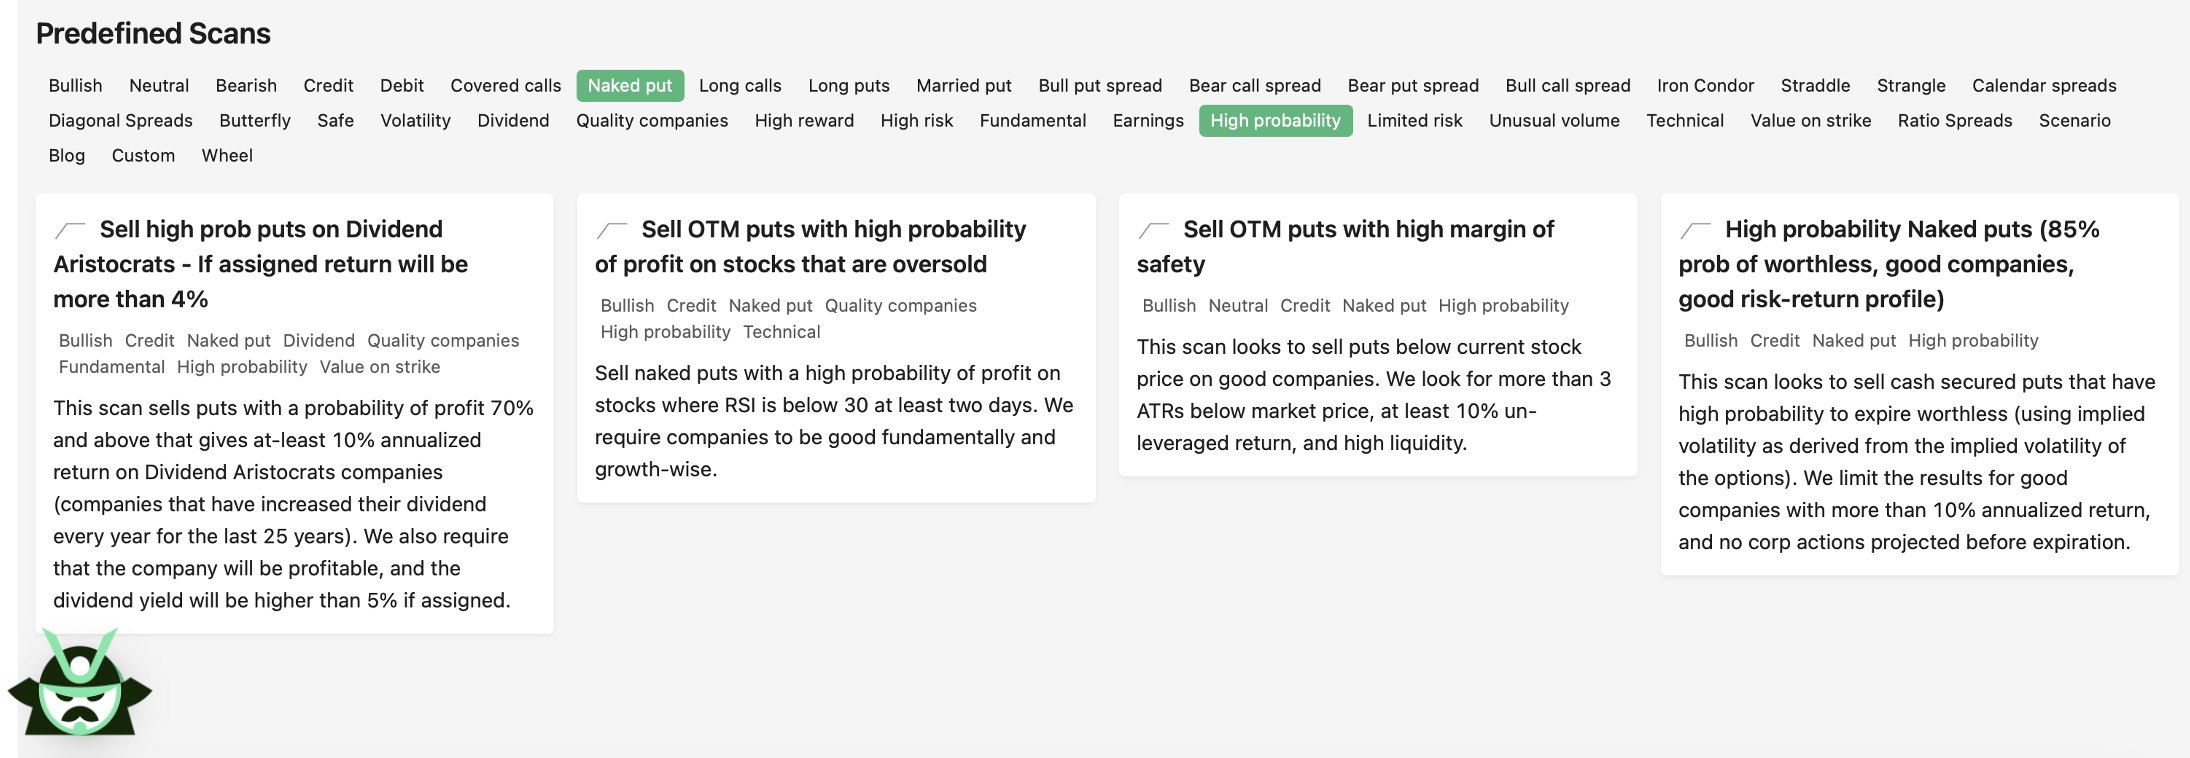This screenshot has height=758, width=2190.
Task: Deselect the active Naked put filter
Action: tap(630, 86)
